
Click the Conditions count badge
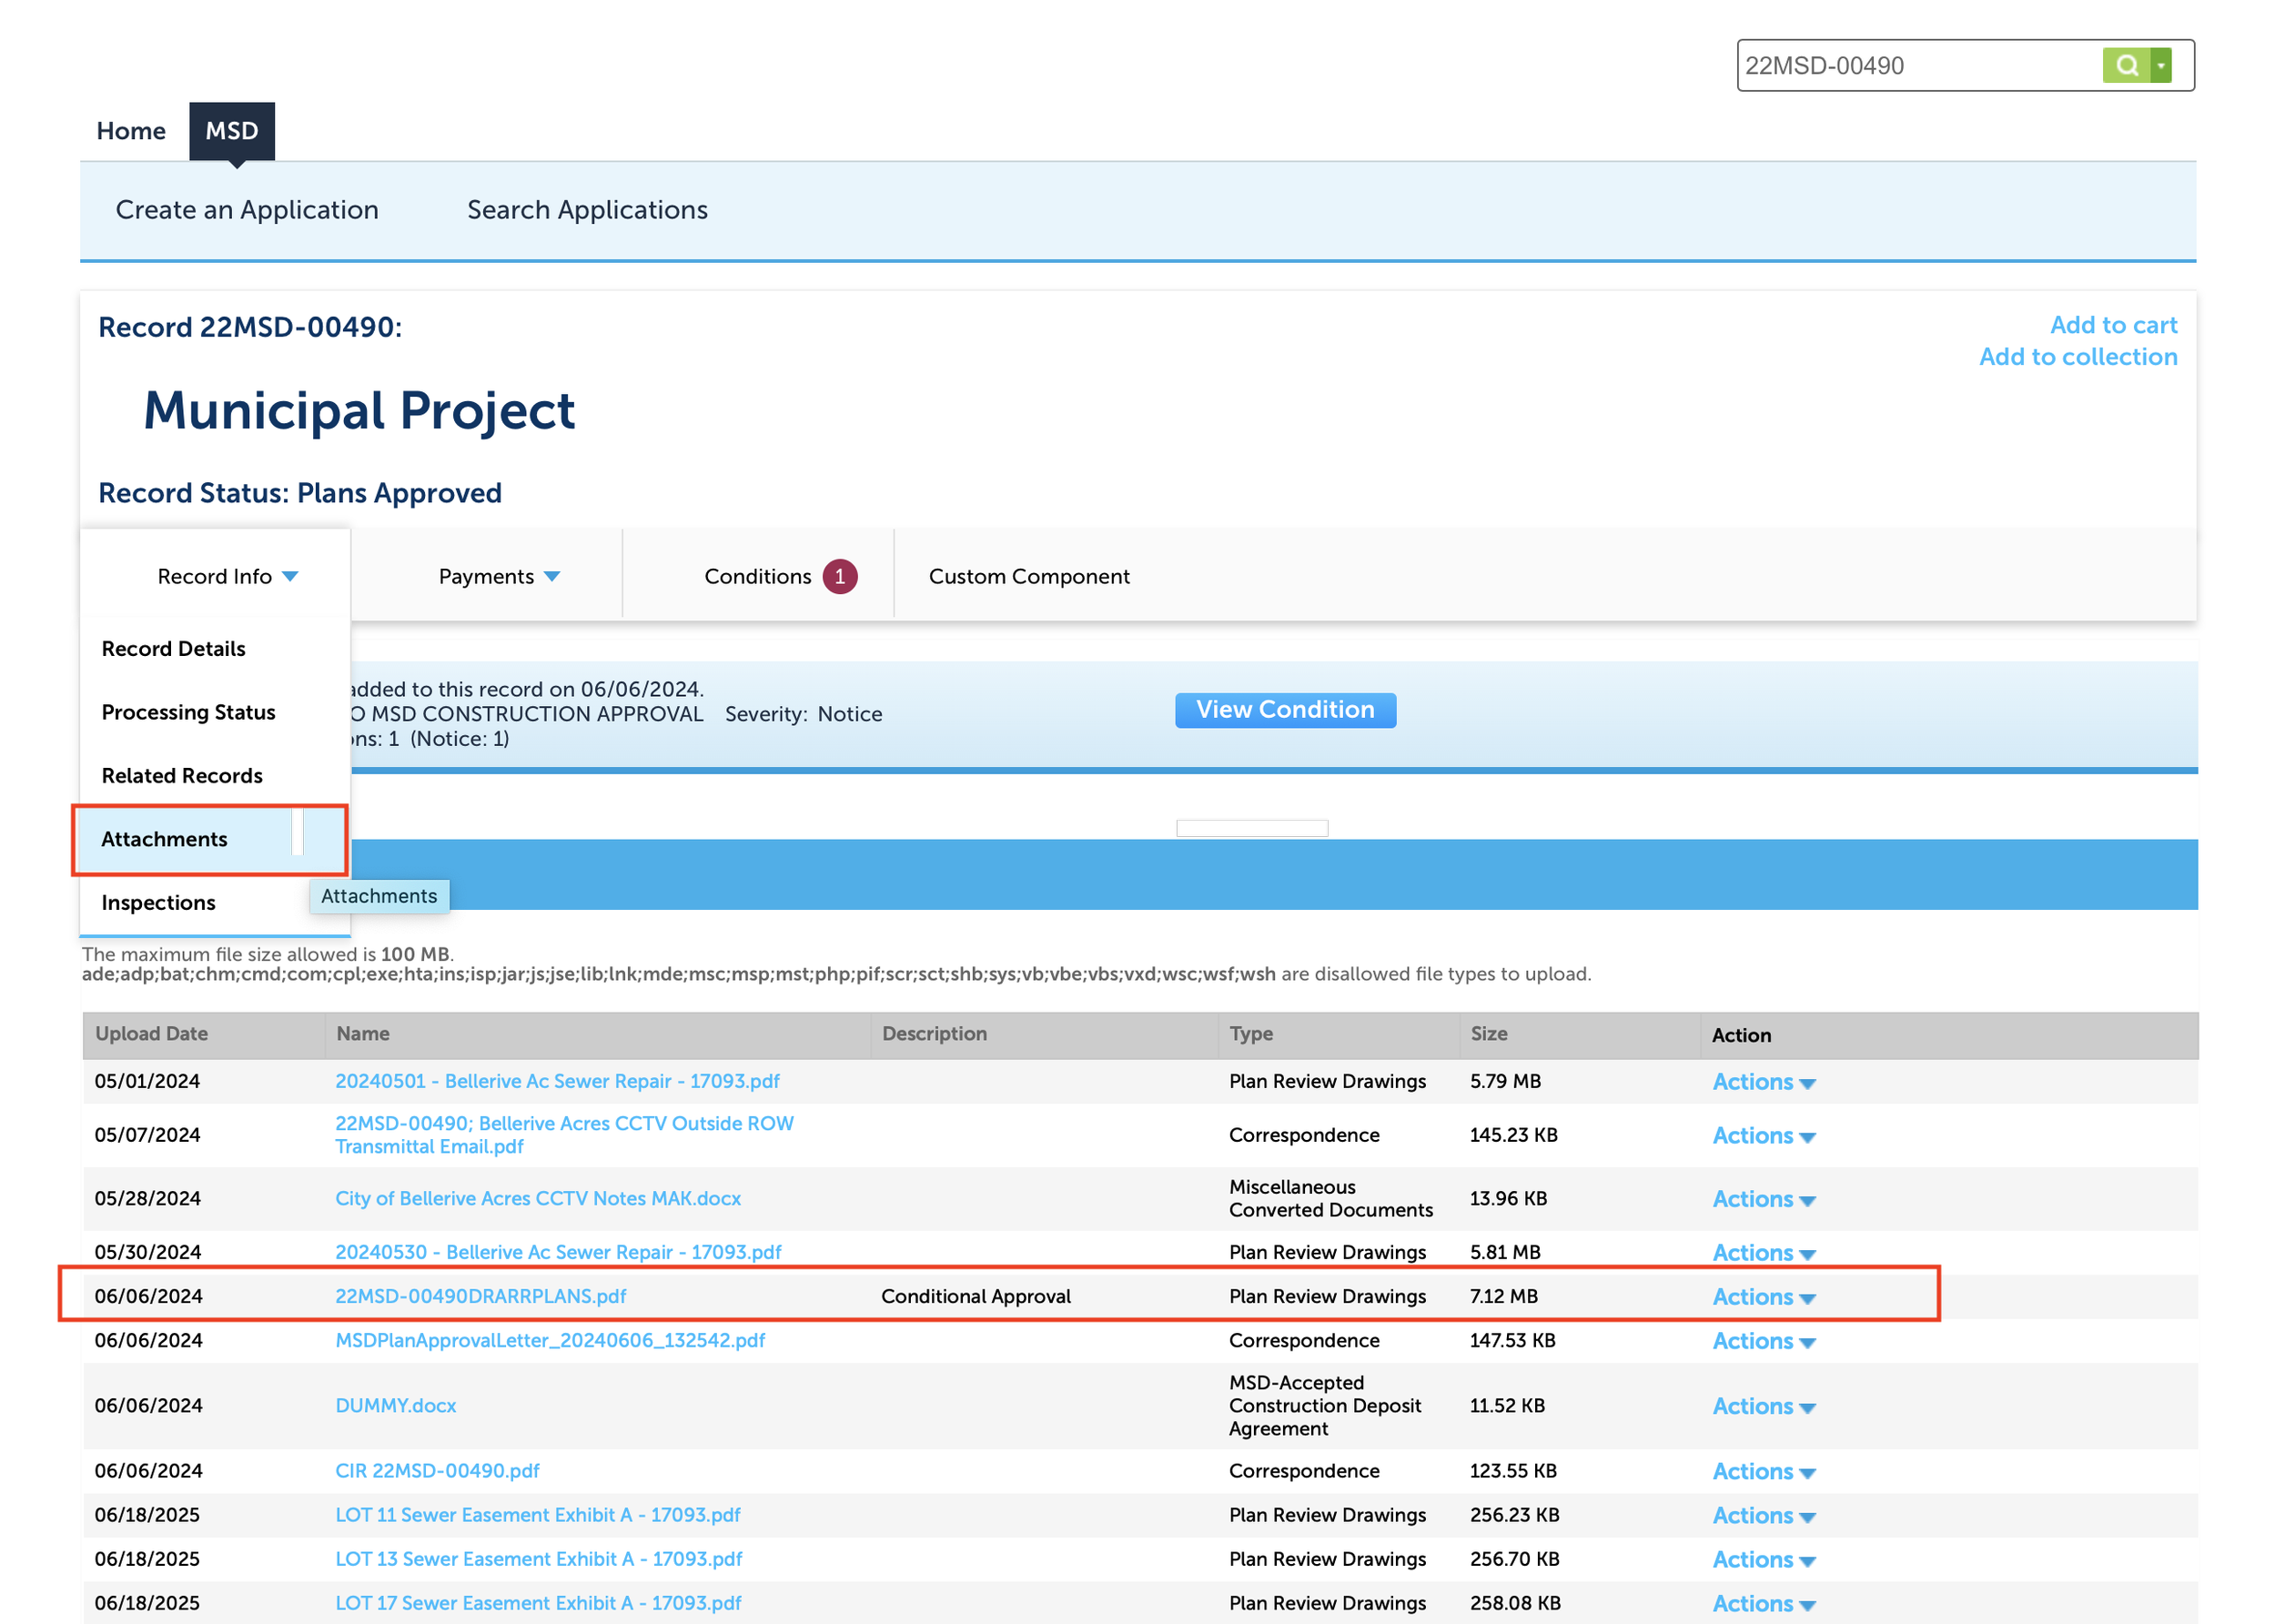tap(839, 576)
